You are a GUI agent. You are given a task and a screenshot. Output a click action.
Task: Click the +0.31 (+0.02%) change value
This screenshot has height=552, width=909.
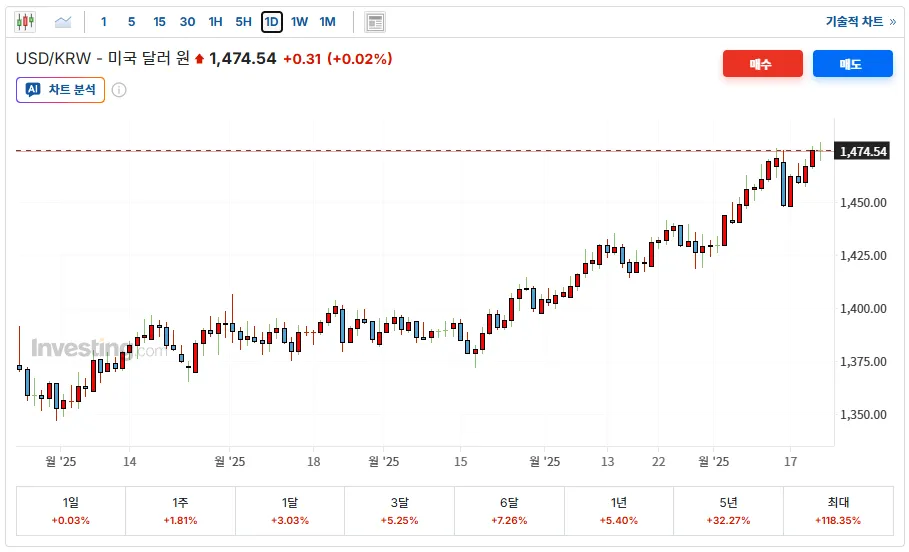[x=337, y=59]
